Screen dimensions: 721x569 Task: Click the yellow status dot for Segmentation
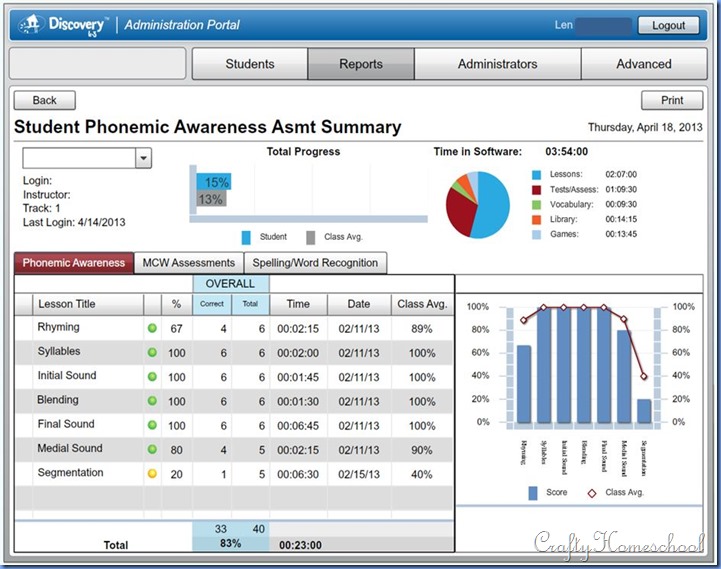tap(153, 473)
